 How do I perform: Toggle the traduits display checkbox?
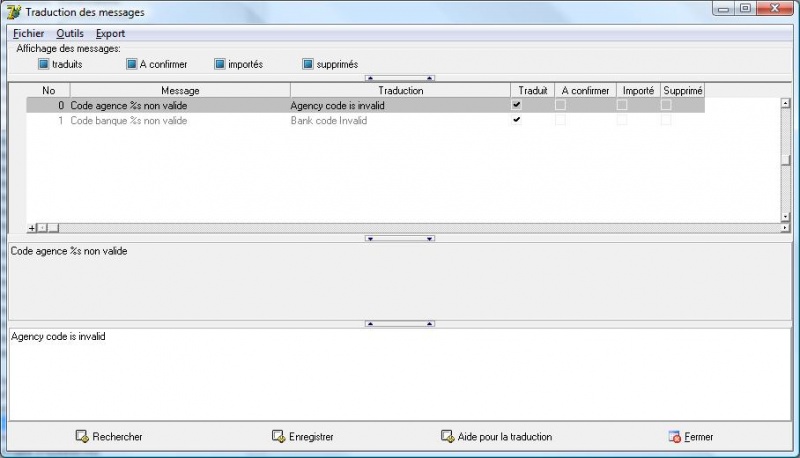[x=43, y=64]
